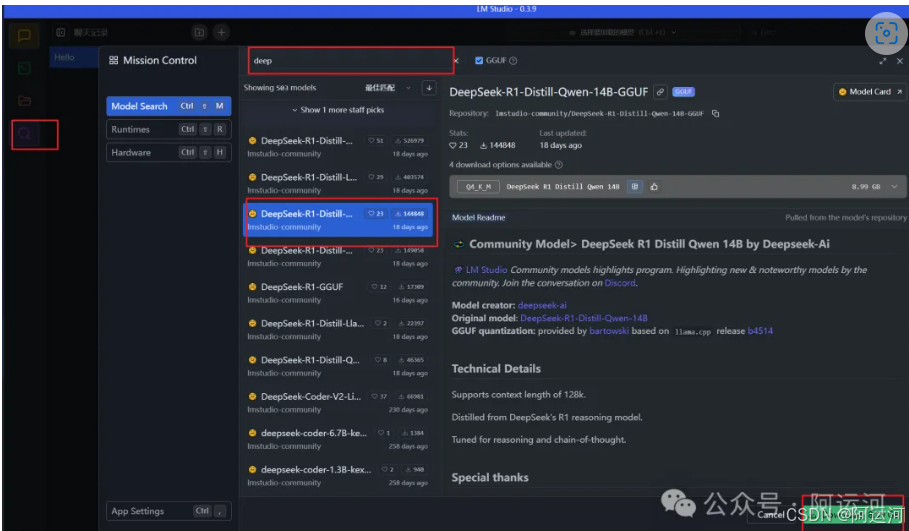Screen dimensions: 909x531
Task: Open Discover magnifier icon in left sidebar
Action: click(24, 134)
